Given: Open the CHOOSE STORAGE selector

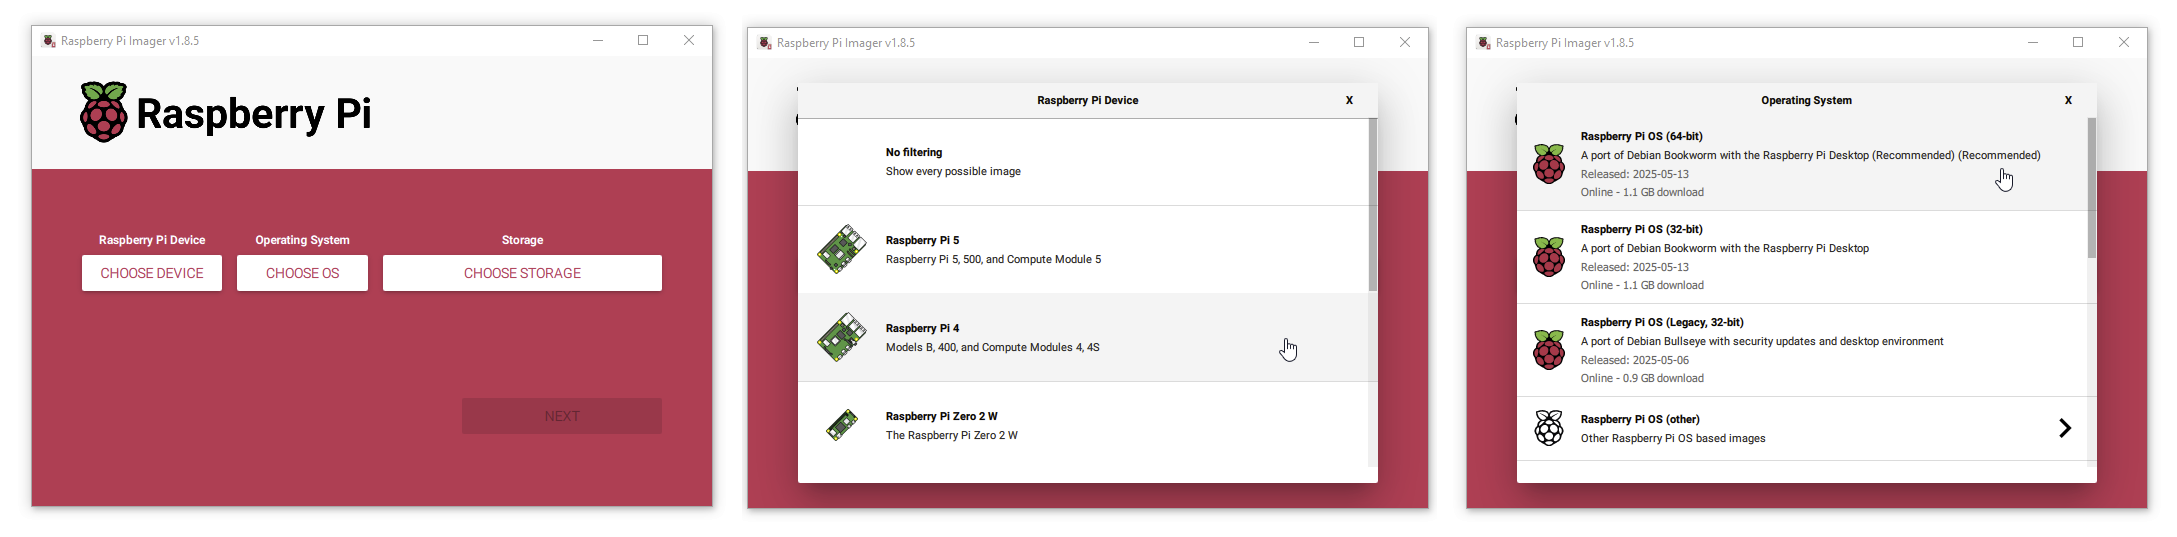Looking at the screenshot, I should click(522, 273).
